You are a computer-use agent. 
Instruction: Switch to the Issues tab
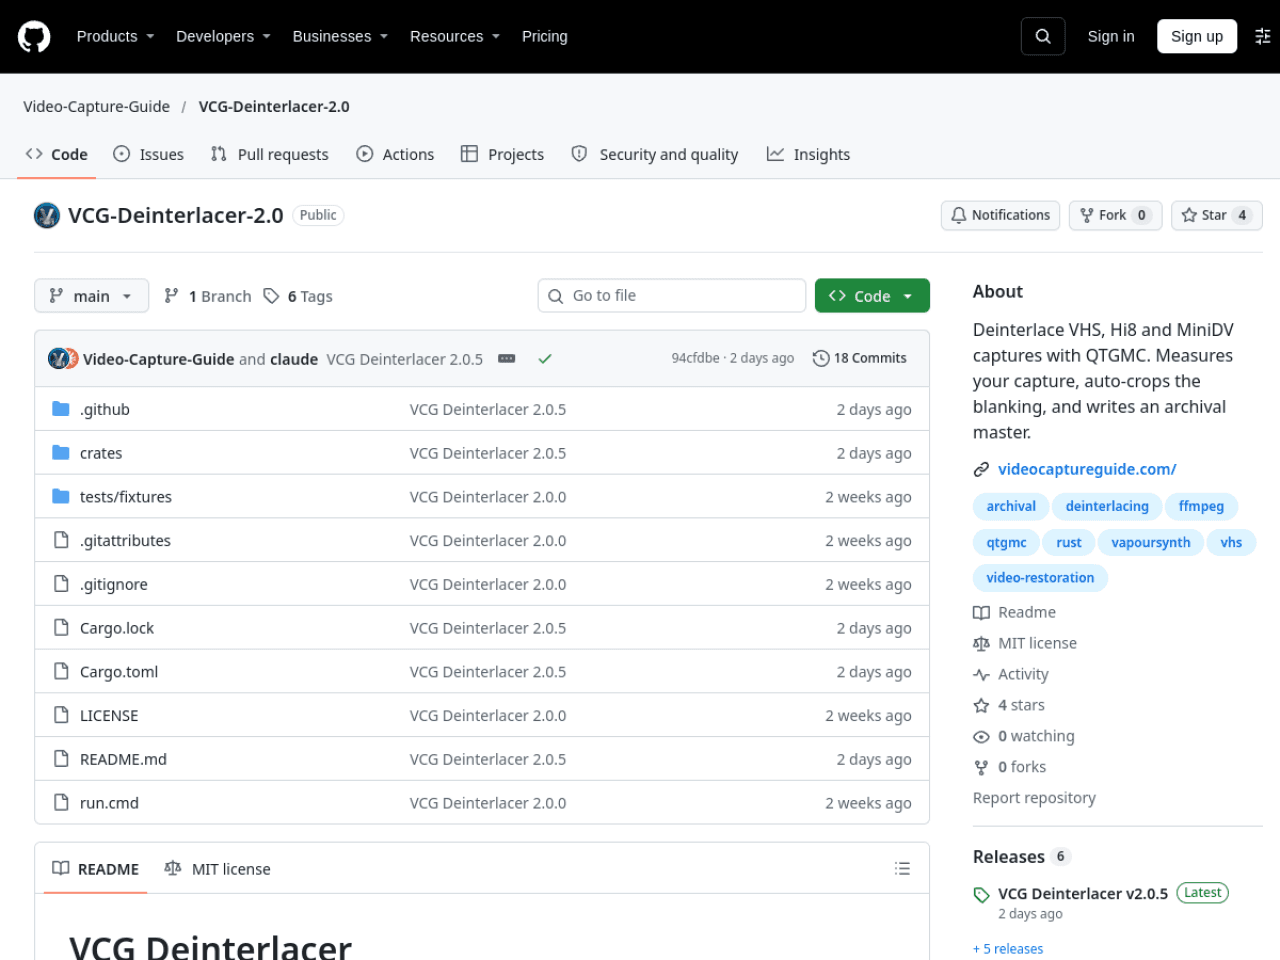[149, 154]
